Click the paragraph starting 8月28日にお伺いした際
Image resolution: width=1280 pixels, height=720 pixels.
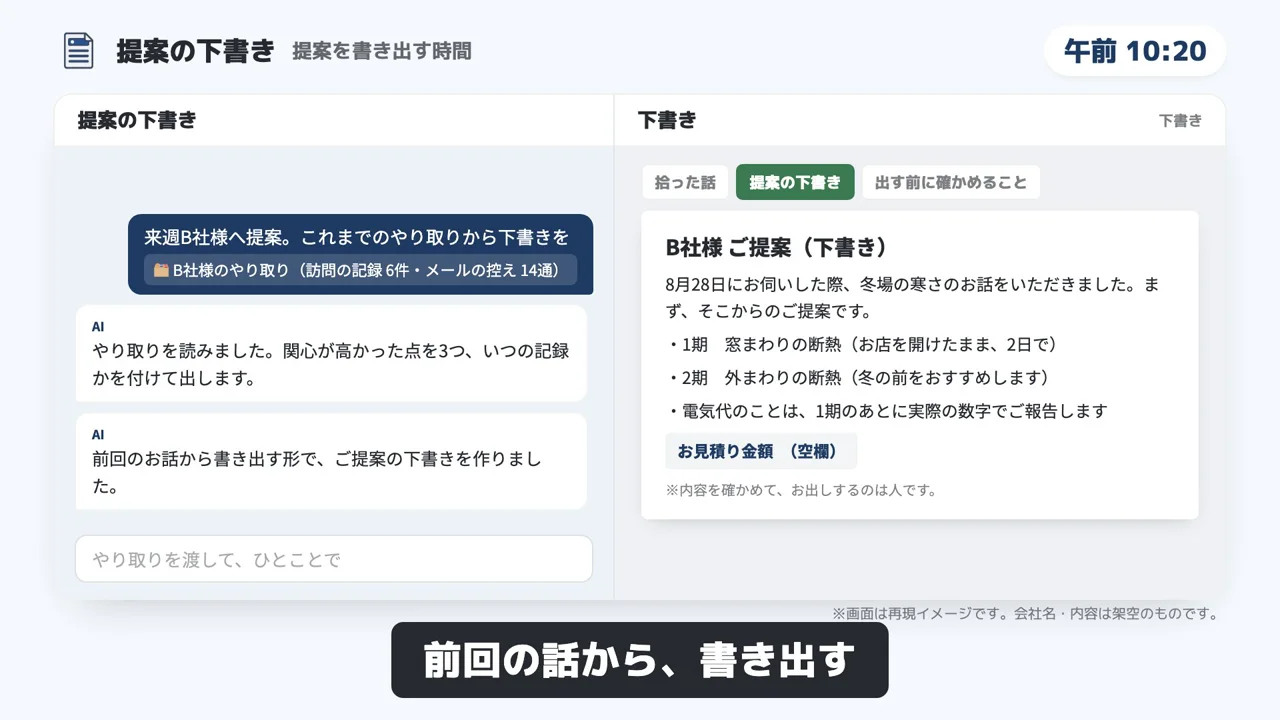pyautogui.click(x=912, y=297)
